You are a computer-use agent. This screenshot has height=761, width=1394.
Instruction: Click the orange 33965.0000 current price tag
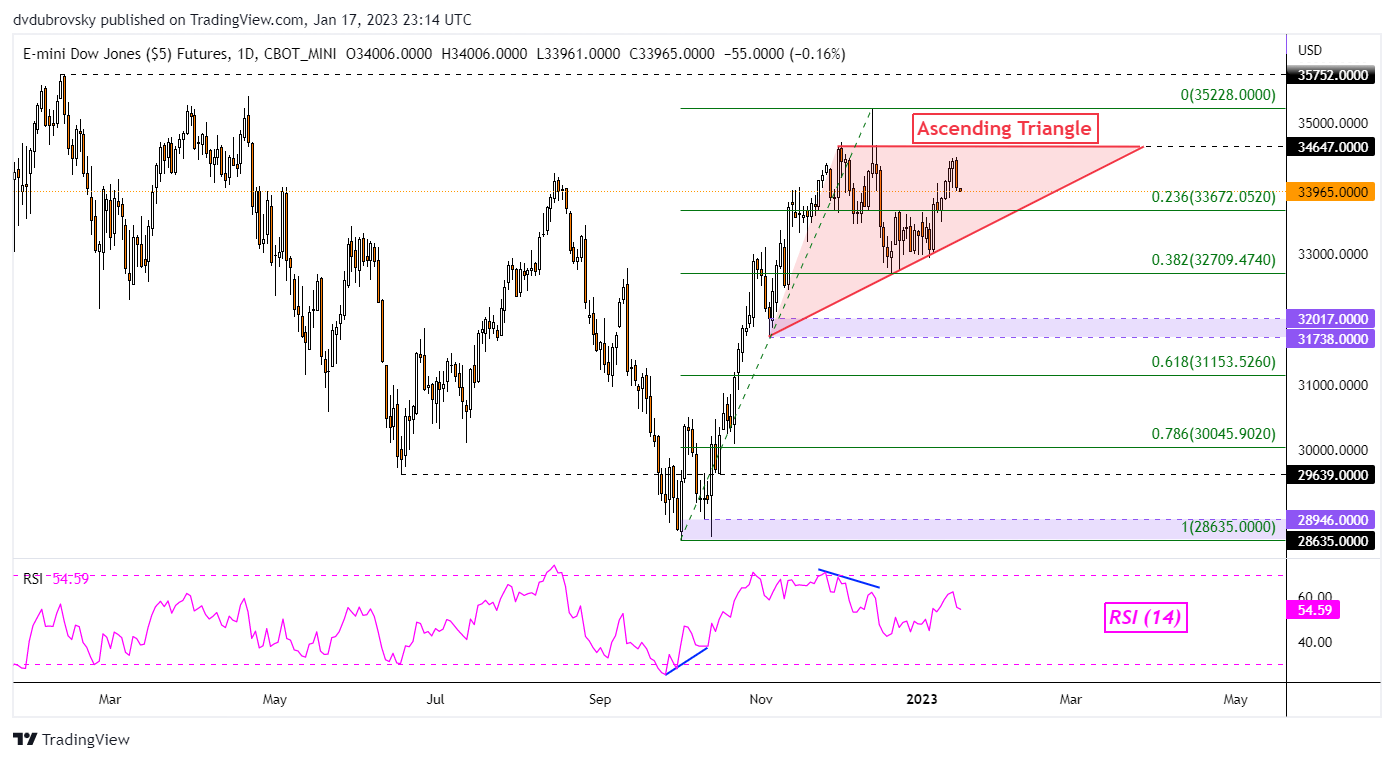pyautogui.click(x=1333, y=192)
